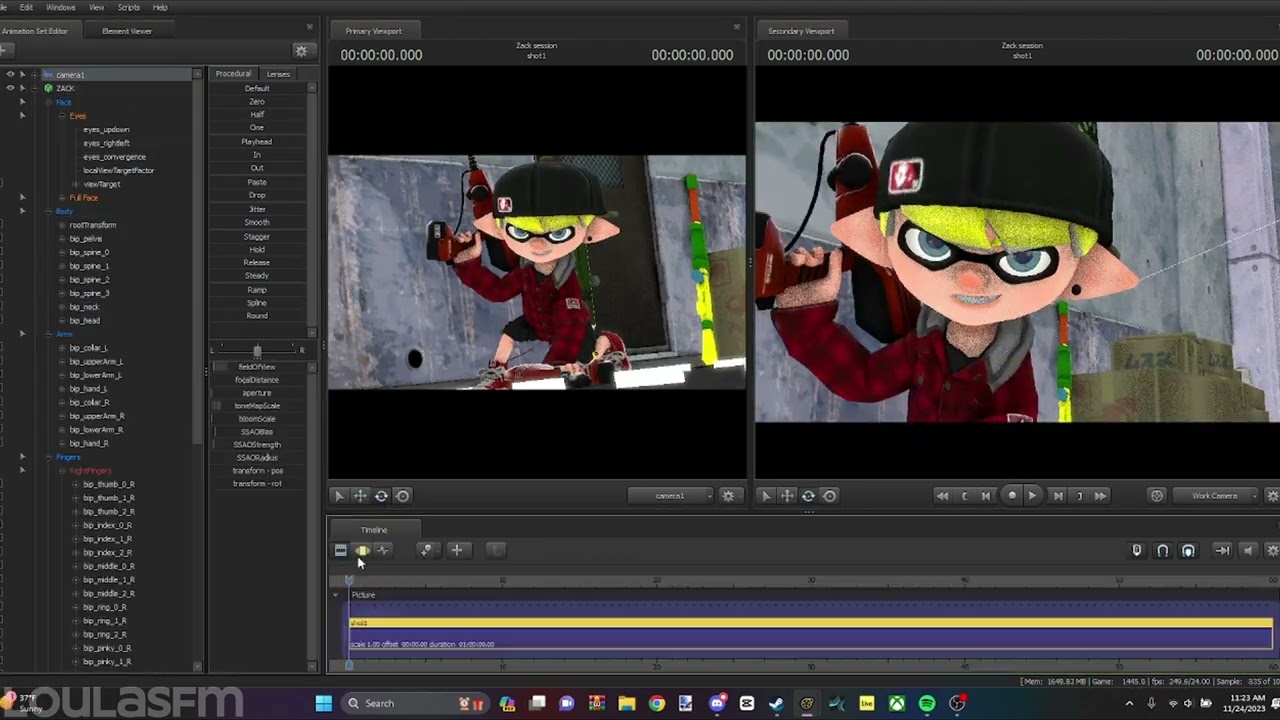
Task: Open File Explorer from the taskbar
Action: coord(626,704)
